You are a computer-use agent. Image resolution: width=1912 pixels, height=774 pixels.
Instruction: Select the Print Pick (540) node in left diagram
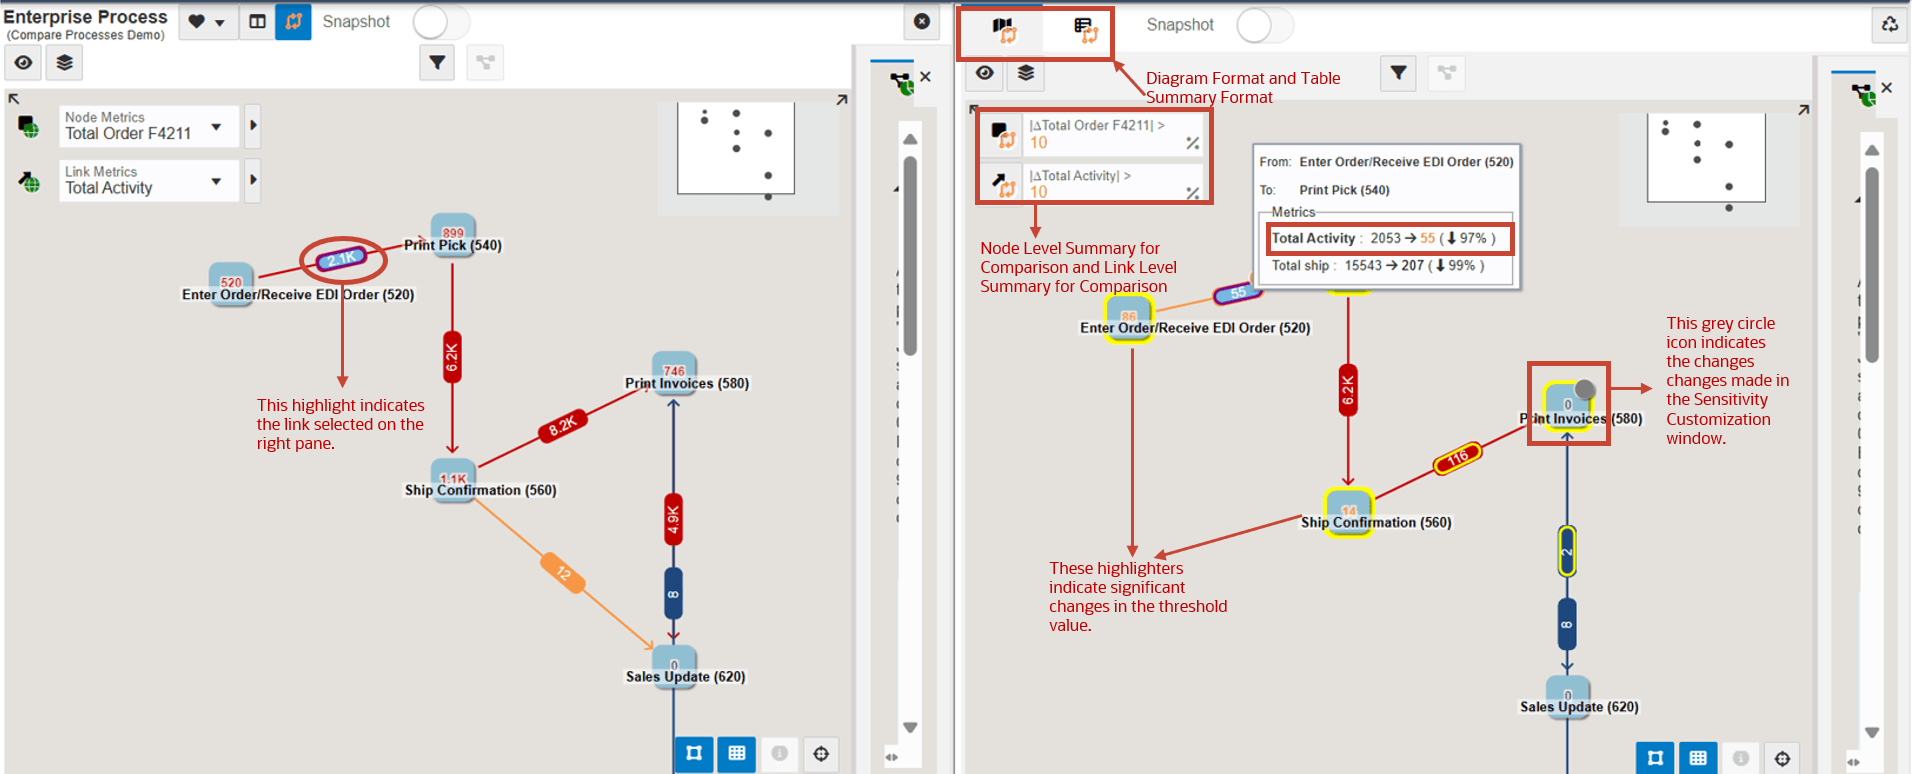pyautogui.click(x=453, y=235)
